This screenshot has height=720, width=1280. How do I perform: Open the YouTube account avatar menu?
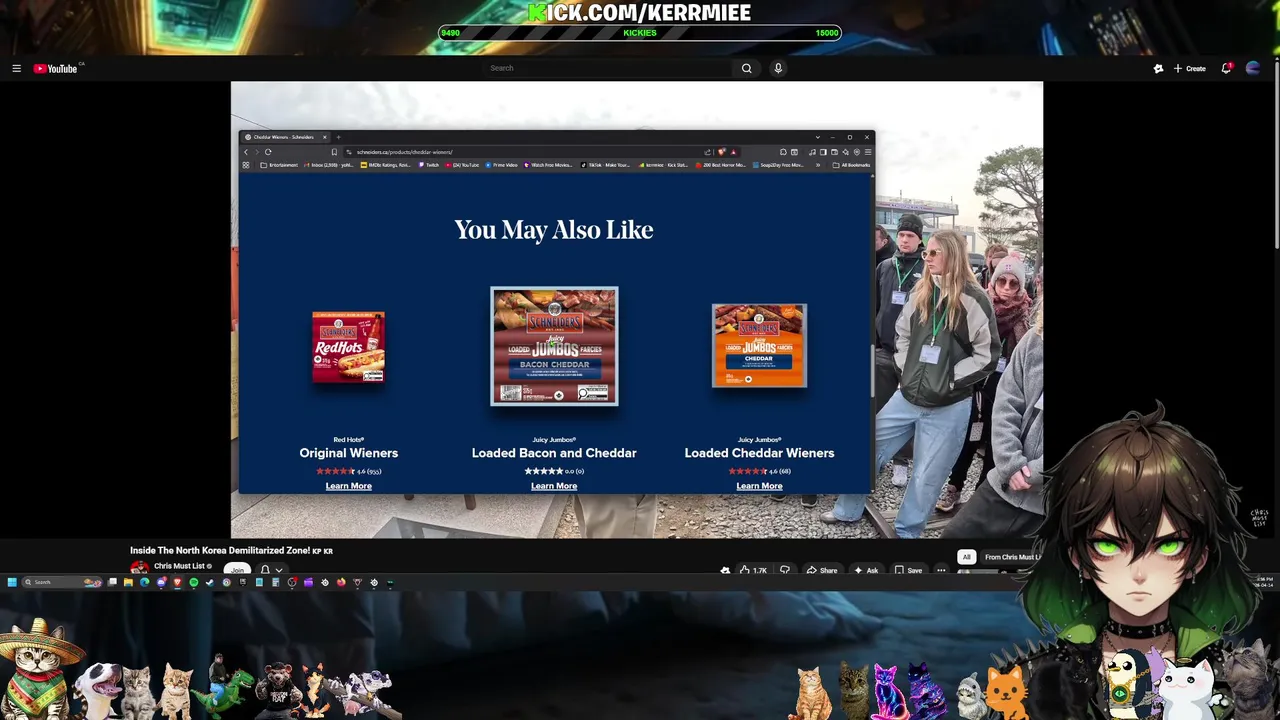tap(1253, 68)
